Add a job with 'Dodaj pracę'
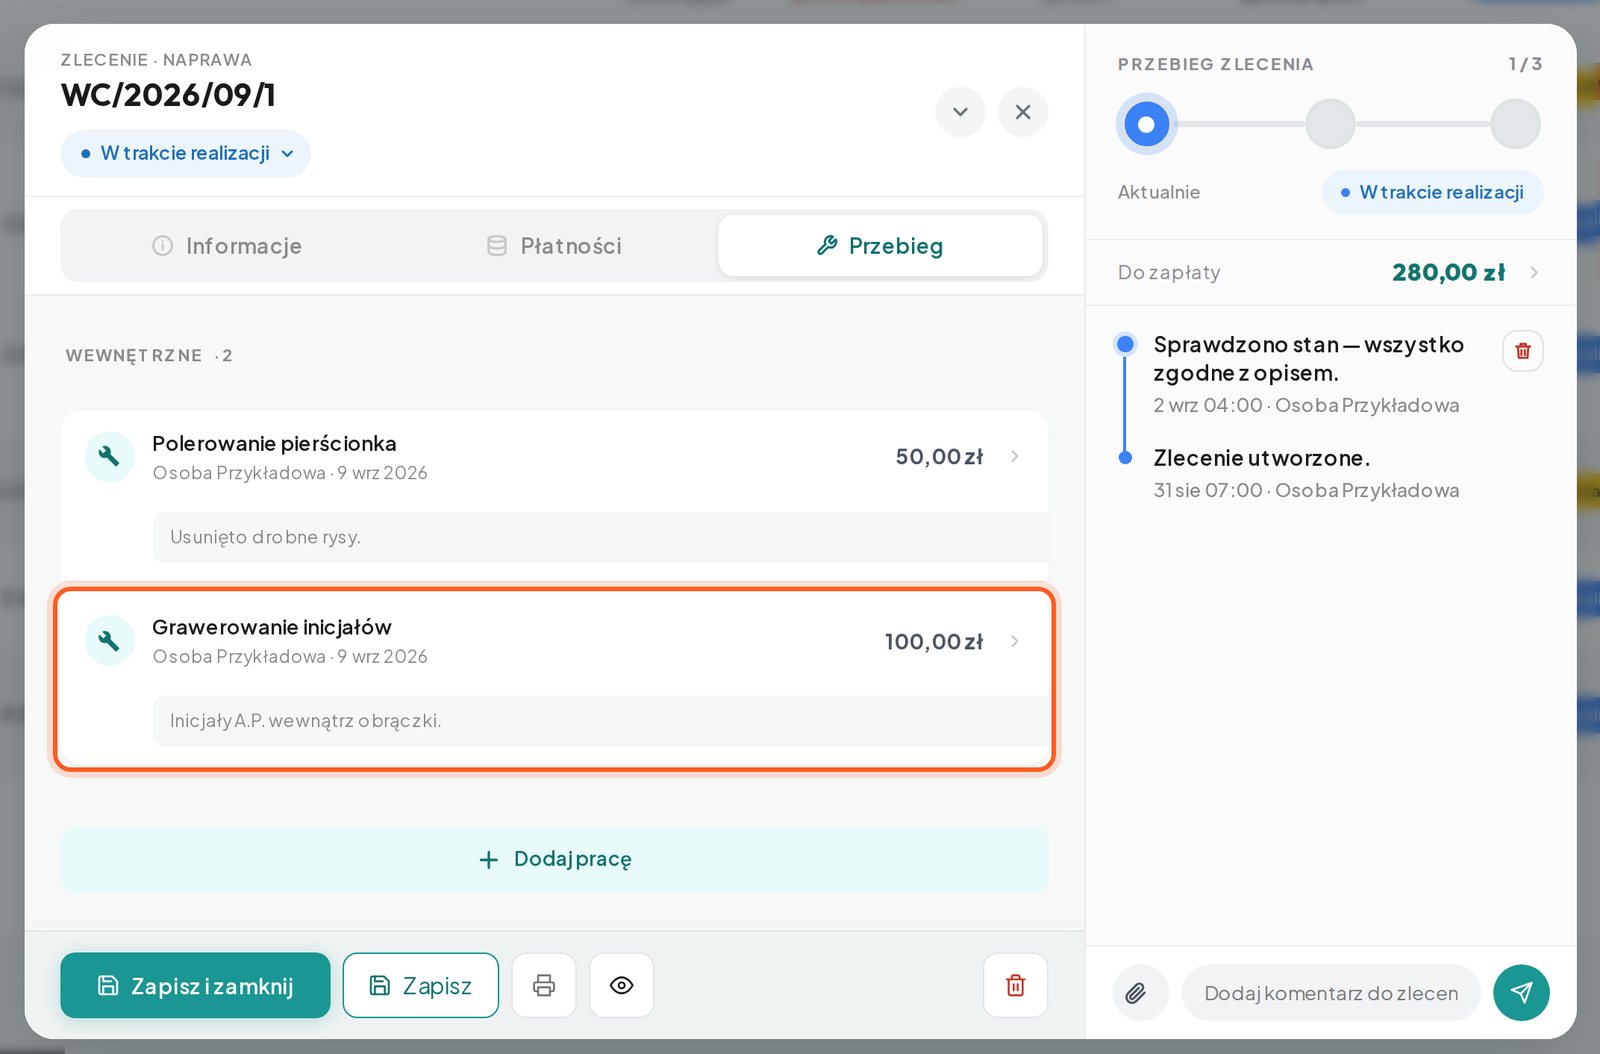The image size is (1600, 1054). coord(554,859)
